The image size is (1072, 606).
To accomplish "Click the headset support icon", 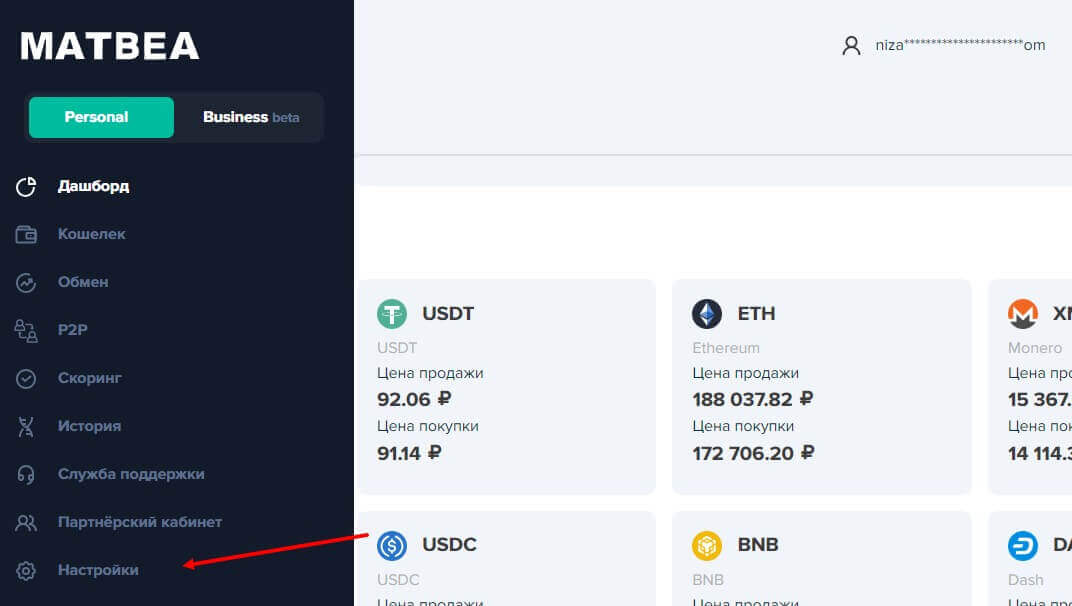I will pos(26,474).
